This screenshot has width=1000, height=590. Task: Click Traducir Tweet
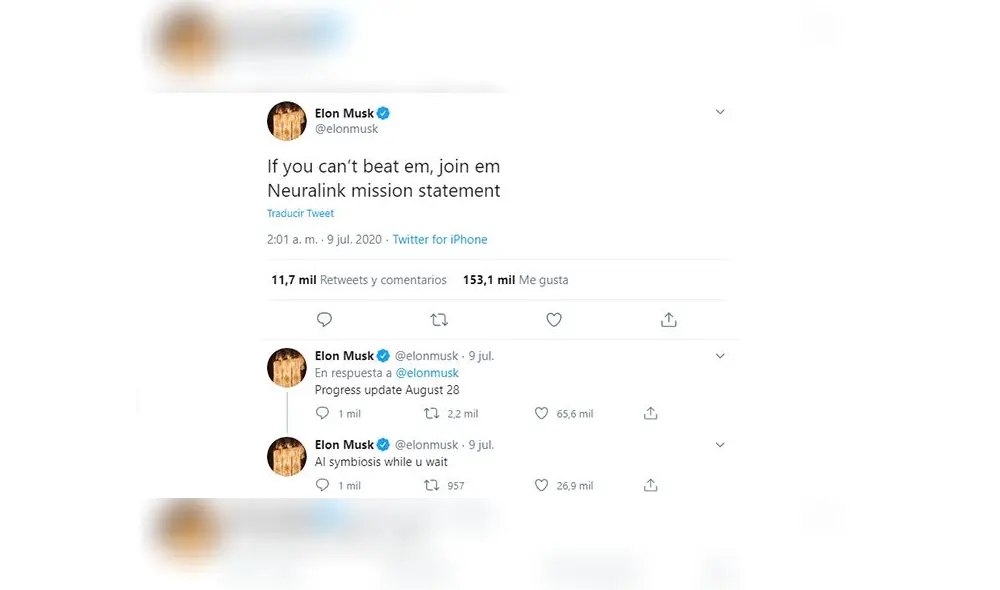pos(300,213)
